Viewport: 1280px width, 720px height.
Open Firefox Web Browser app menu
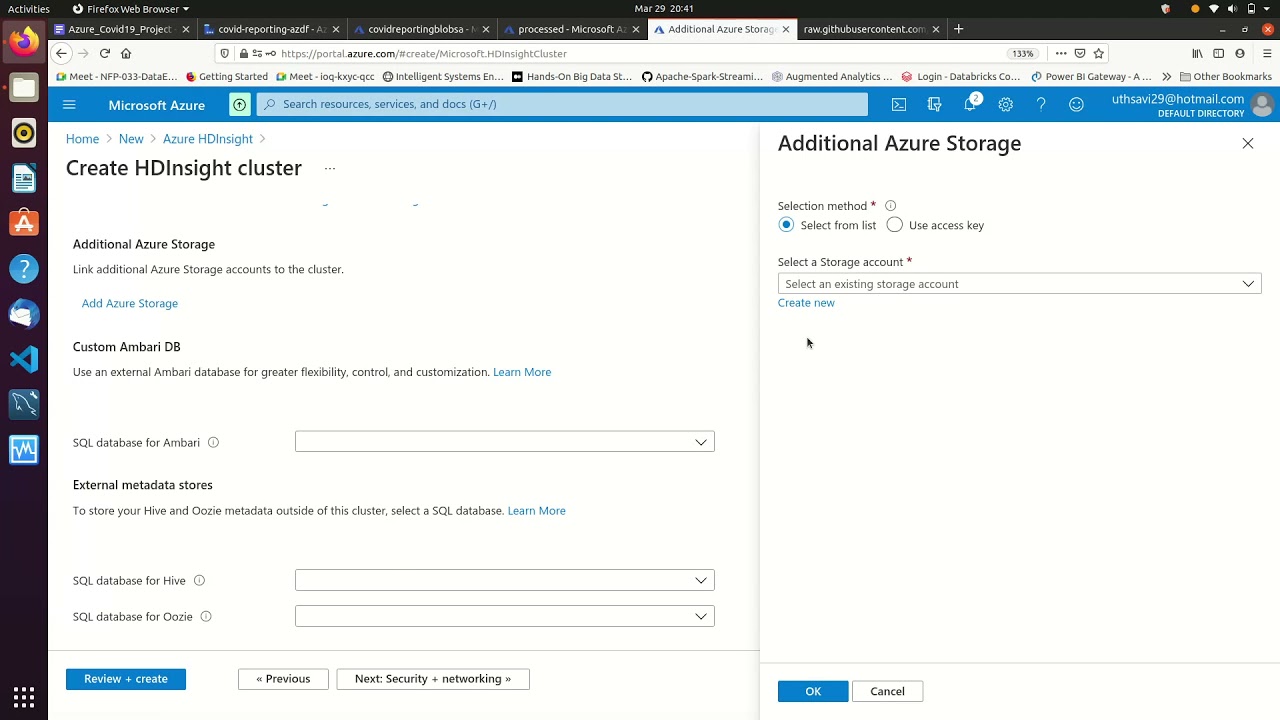pos(131,9)
